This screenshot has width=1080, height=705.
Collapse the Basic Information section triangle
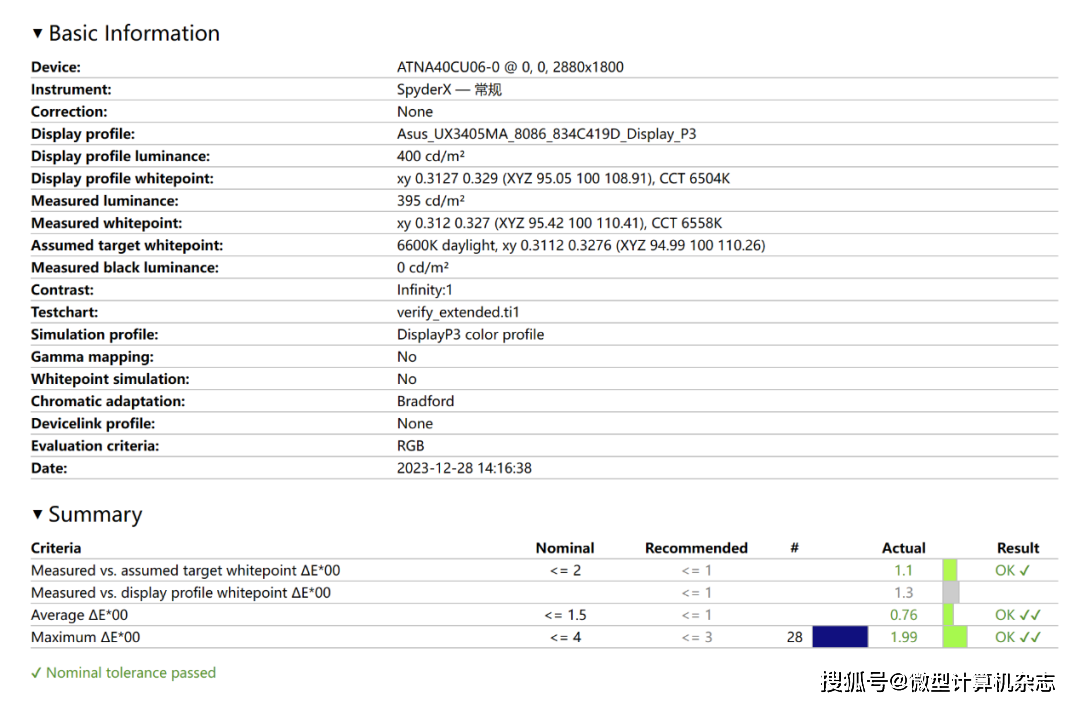(38, 33)
